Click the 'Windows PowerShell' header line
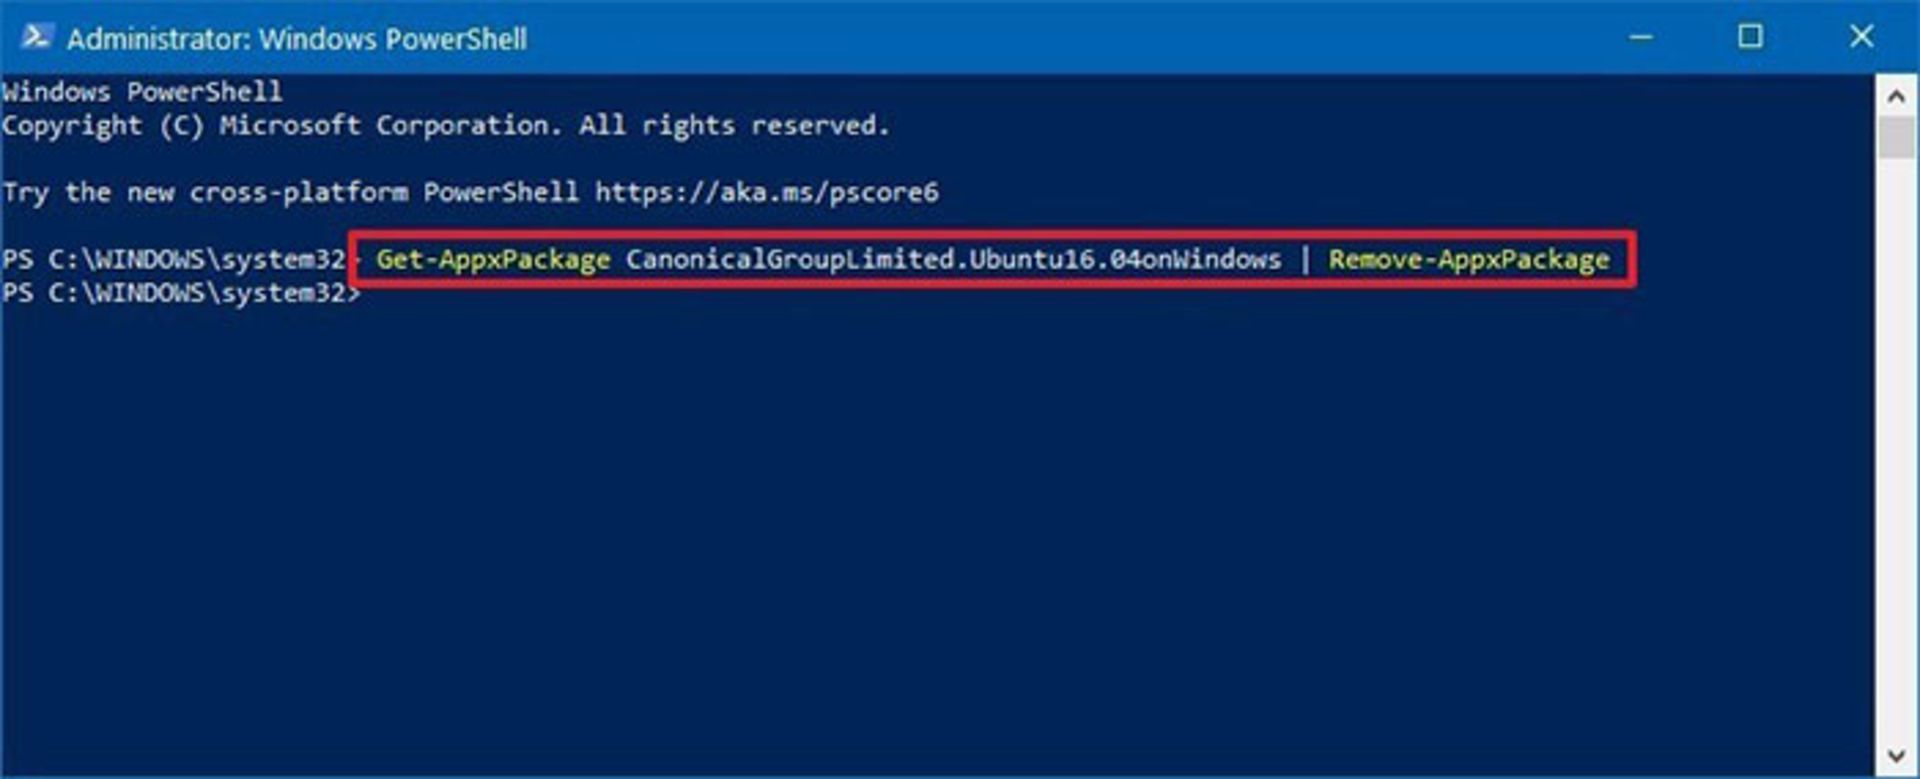1920x779 pixels. pyautogui.click(x=142, y=92)
